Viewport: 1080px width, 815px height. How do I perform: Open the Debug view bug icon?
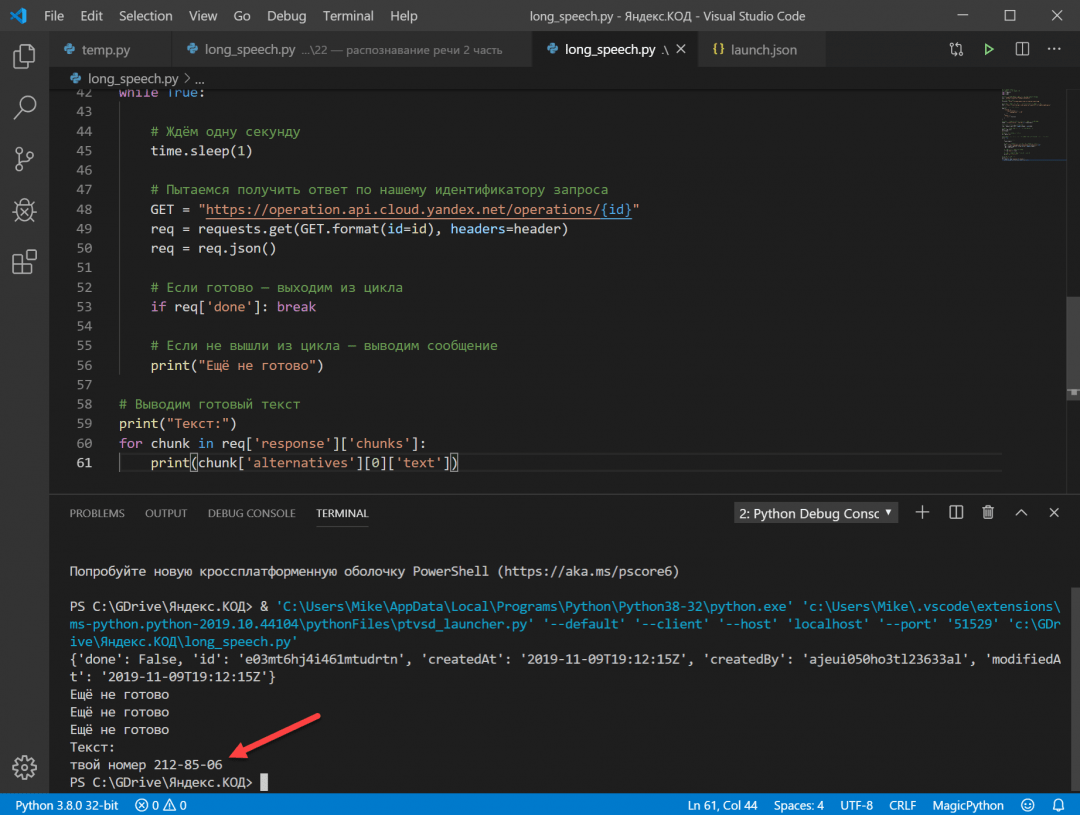click(x=24, y=211)
